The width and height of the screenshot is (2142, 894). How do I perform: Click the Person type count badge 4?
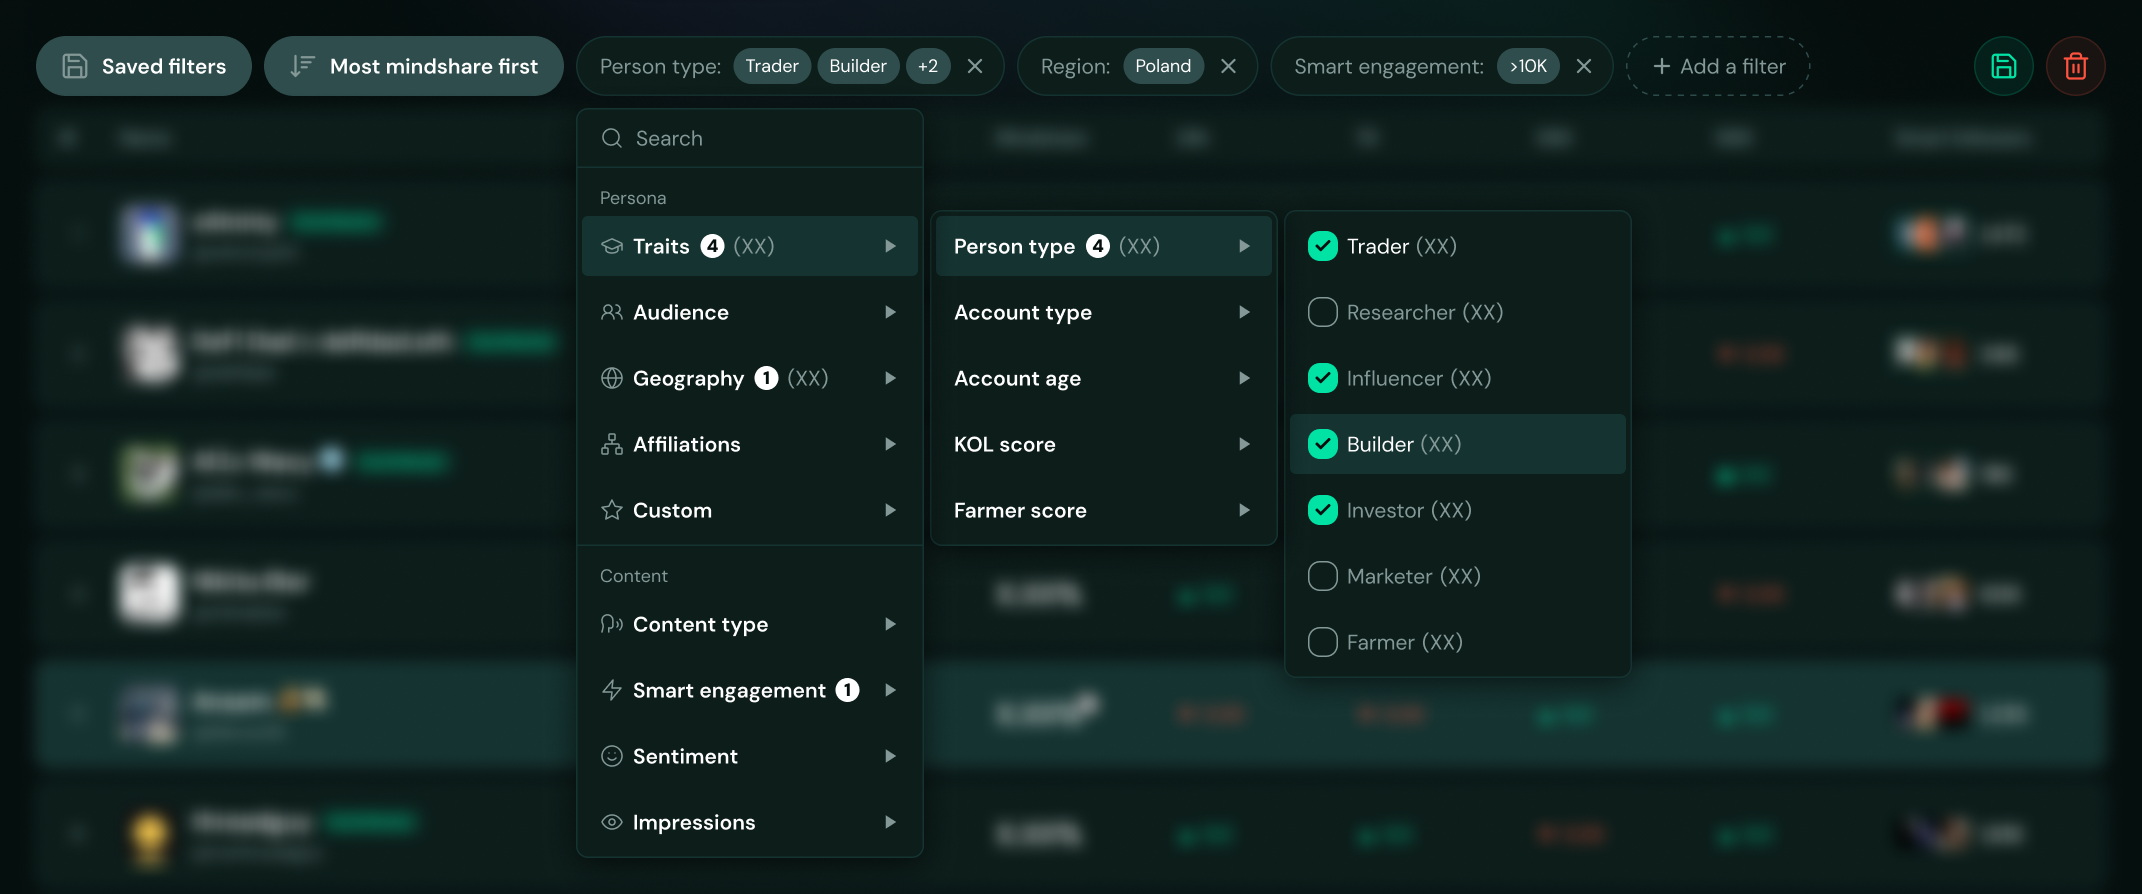pos(1098,246)
